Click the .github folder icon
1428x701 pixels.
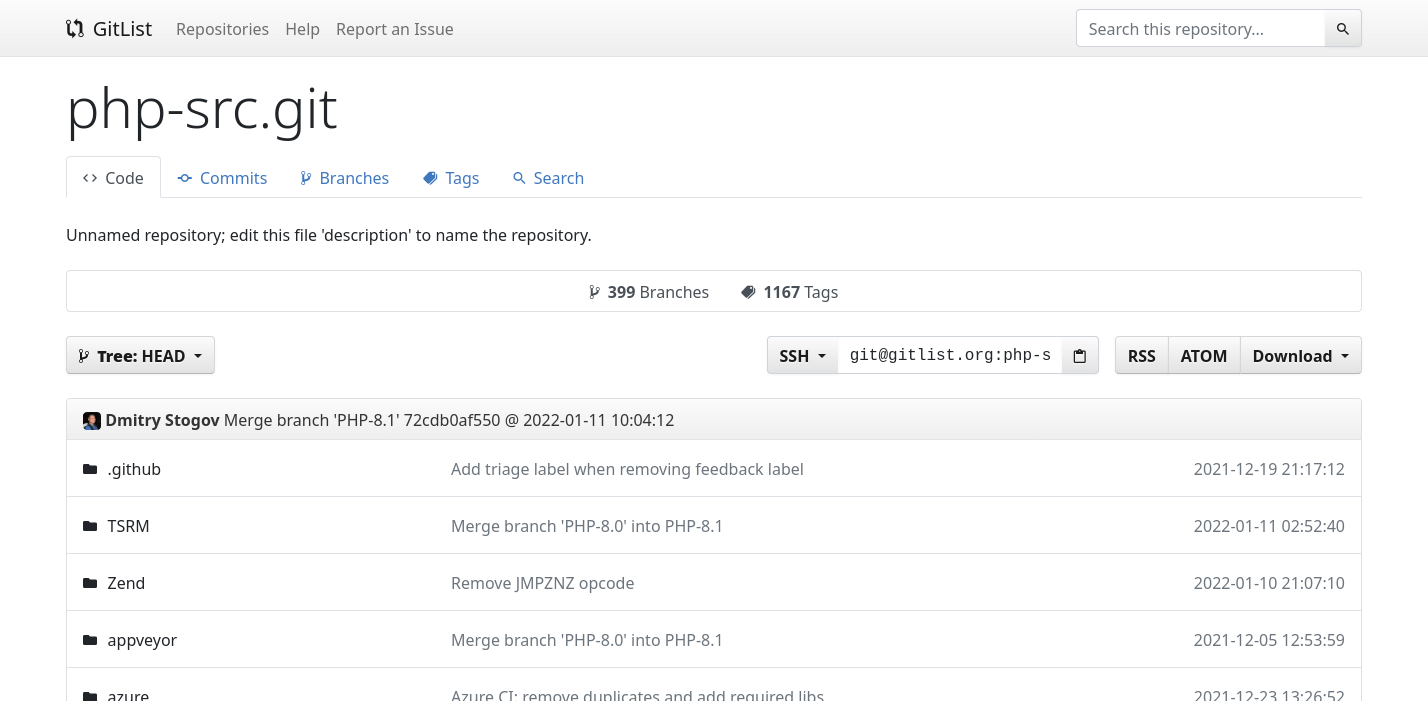(90, 469)
